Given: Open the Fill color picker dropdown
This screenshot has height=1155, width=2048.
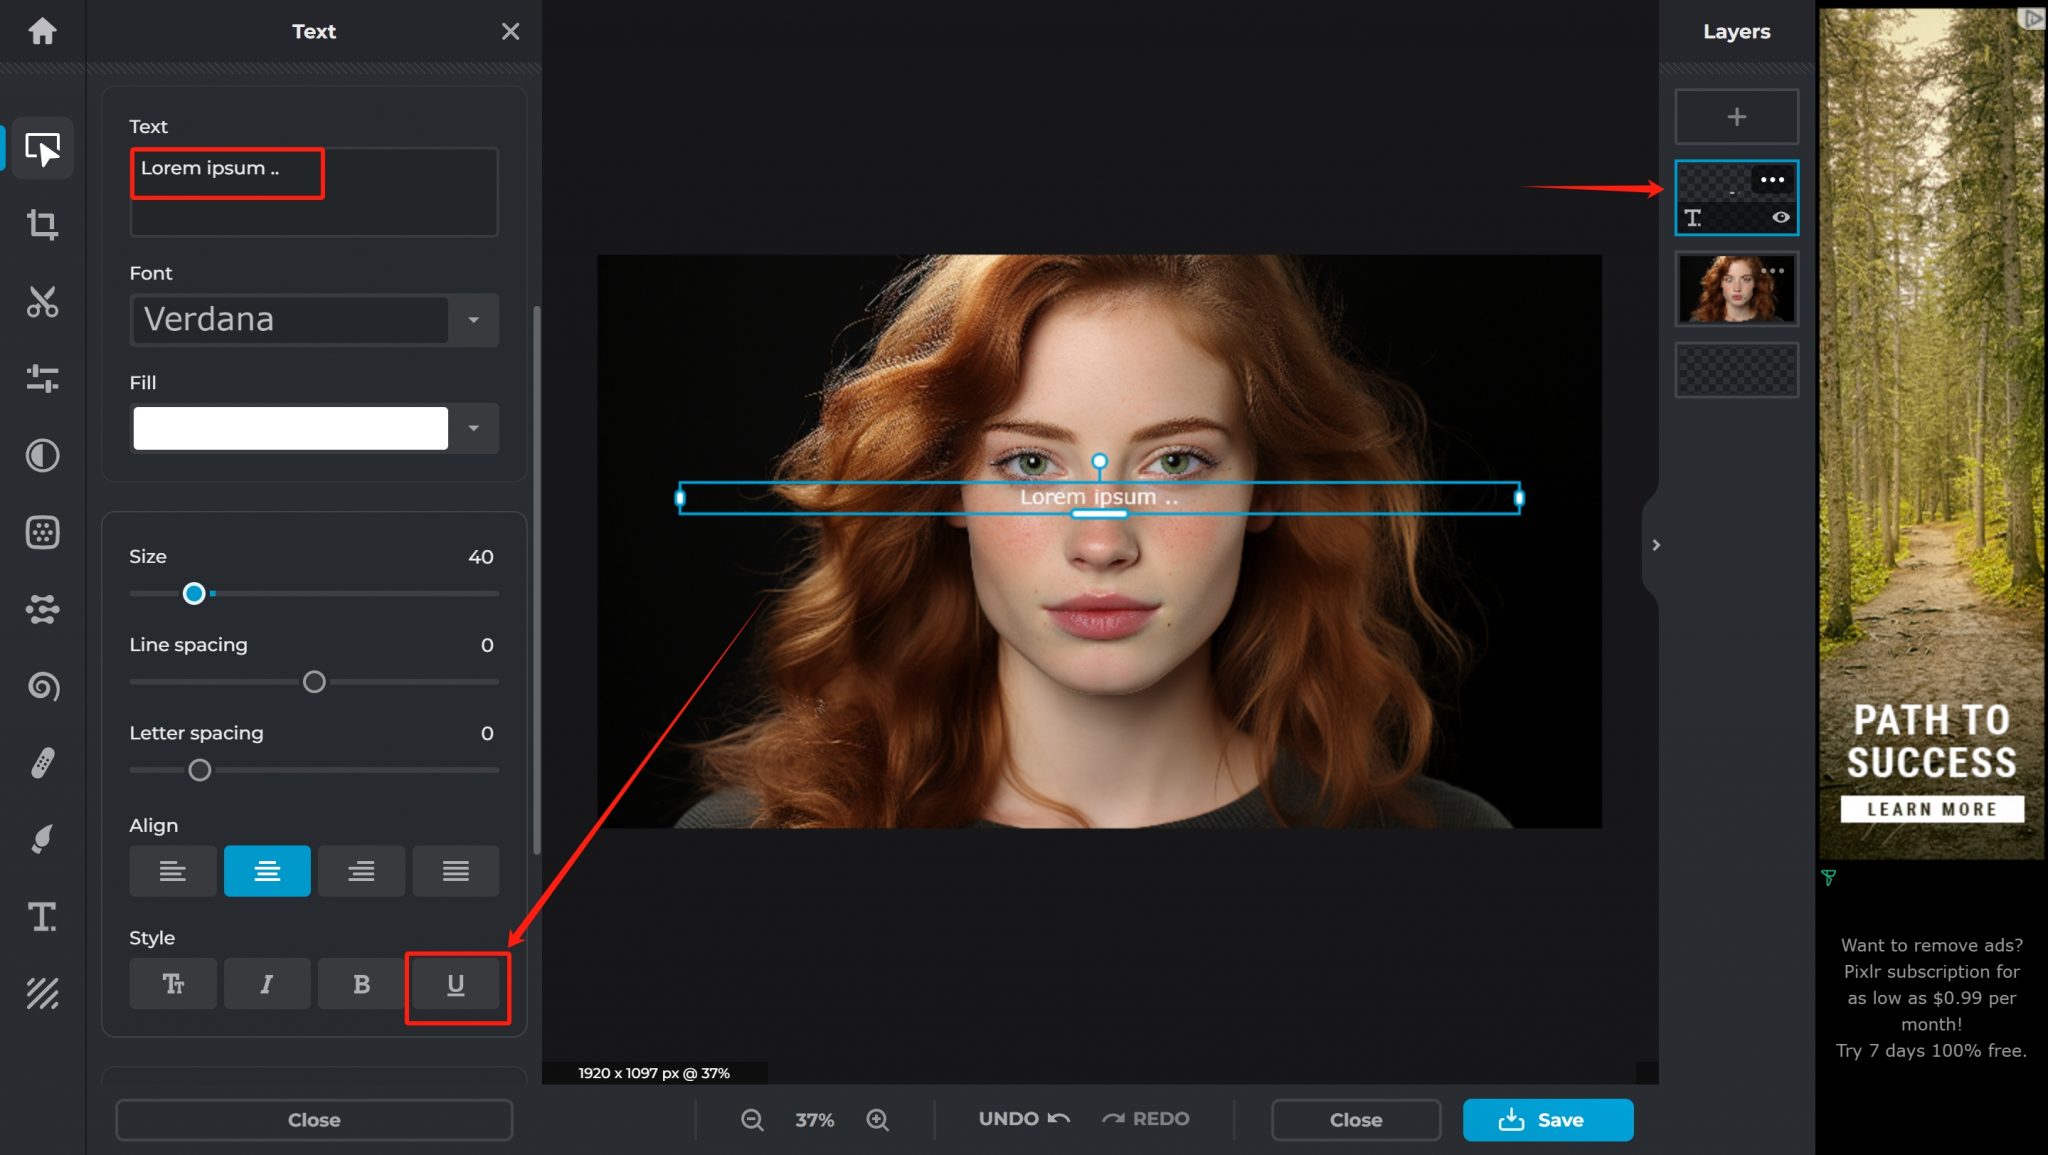Looking at the screenshot, I should (473, 428).
